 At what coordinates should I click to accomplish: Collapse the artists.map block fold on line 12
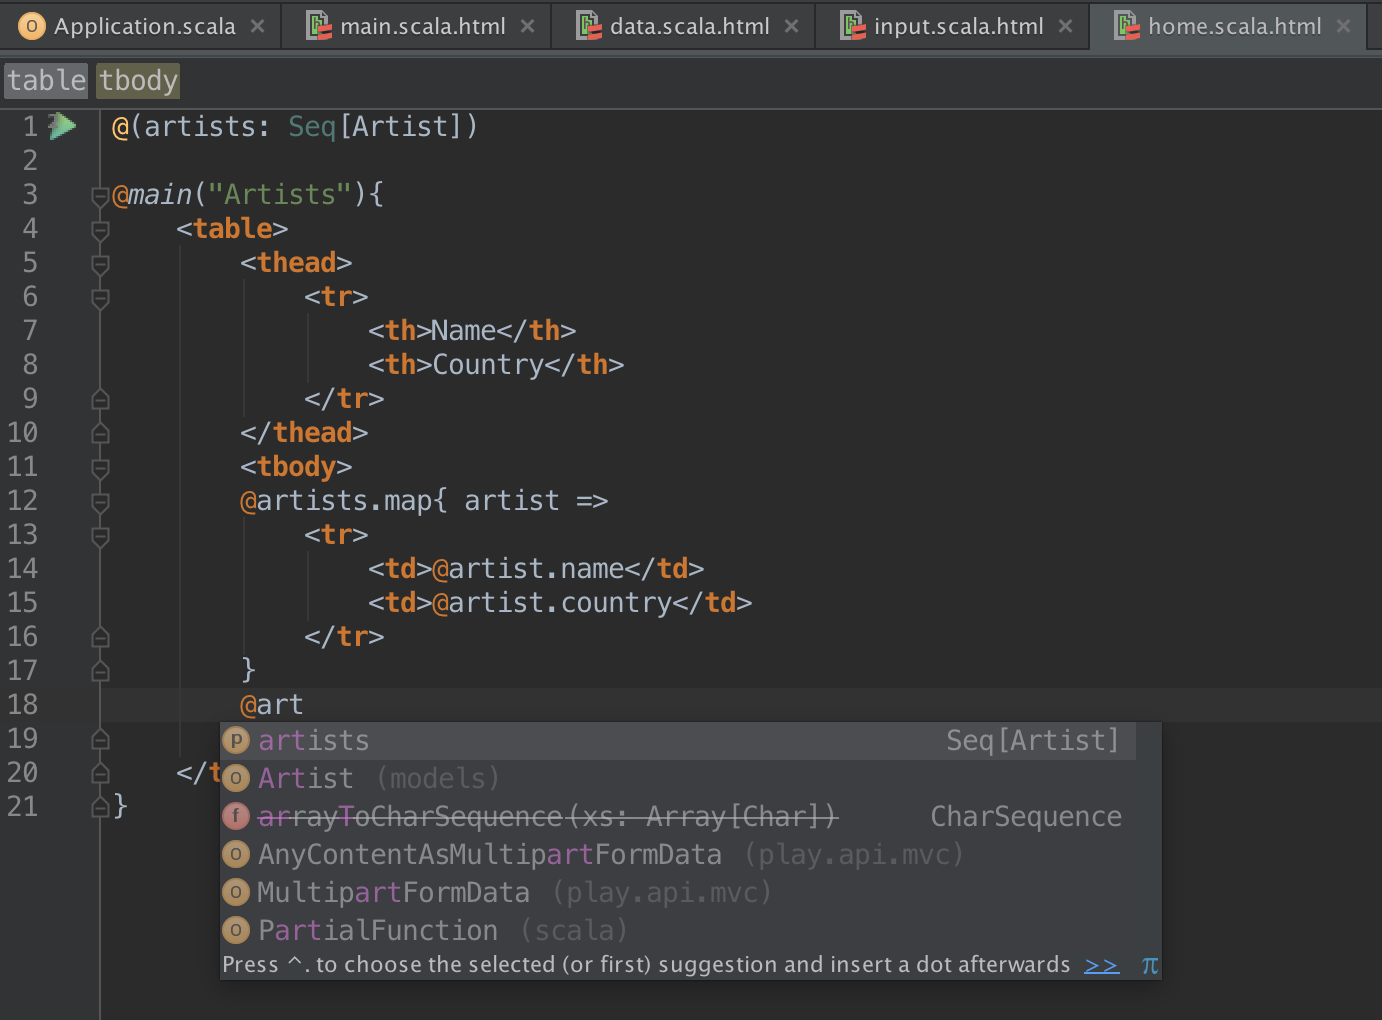pyautogui.click(x=100, y=502)
